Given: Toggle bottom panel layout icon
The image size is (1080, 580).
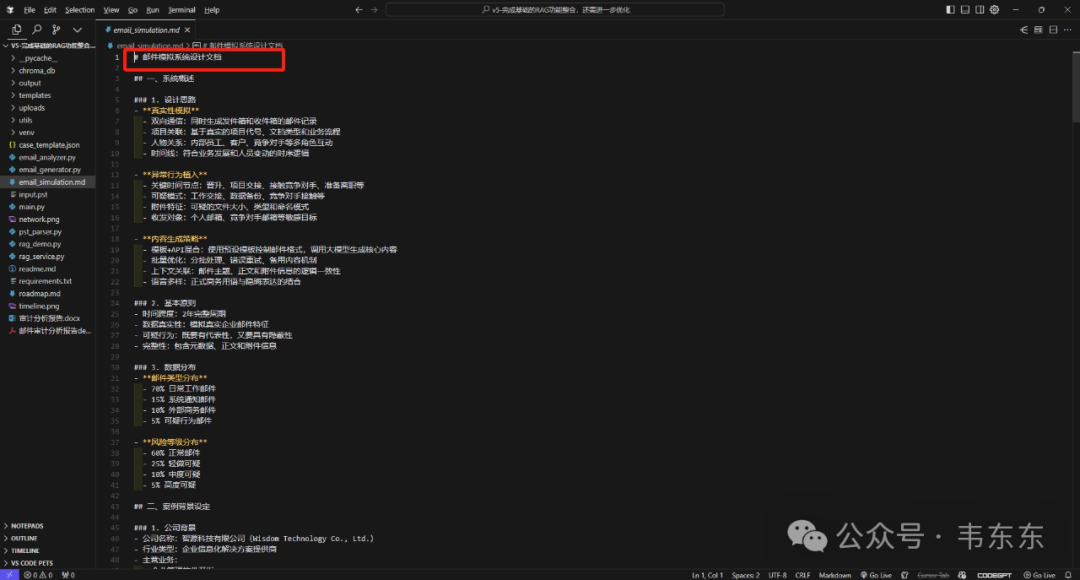Looking at the screenshot, I should point(965,10).
